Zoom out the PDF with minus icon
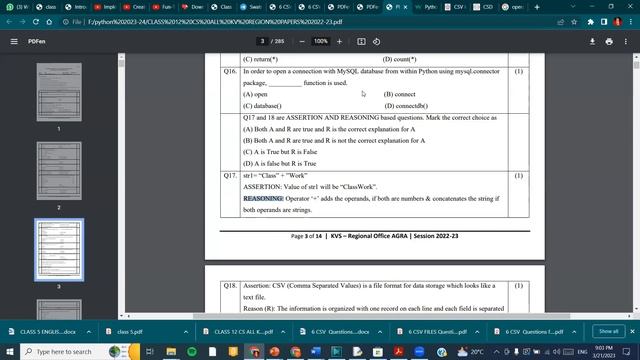This screenshot has height=360, width=640. click(302, 41)
